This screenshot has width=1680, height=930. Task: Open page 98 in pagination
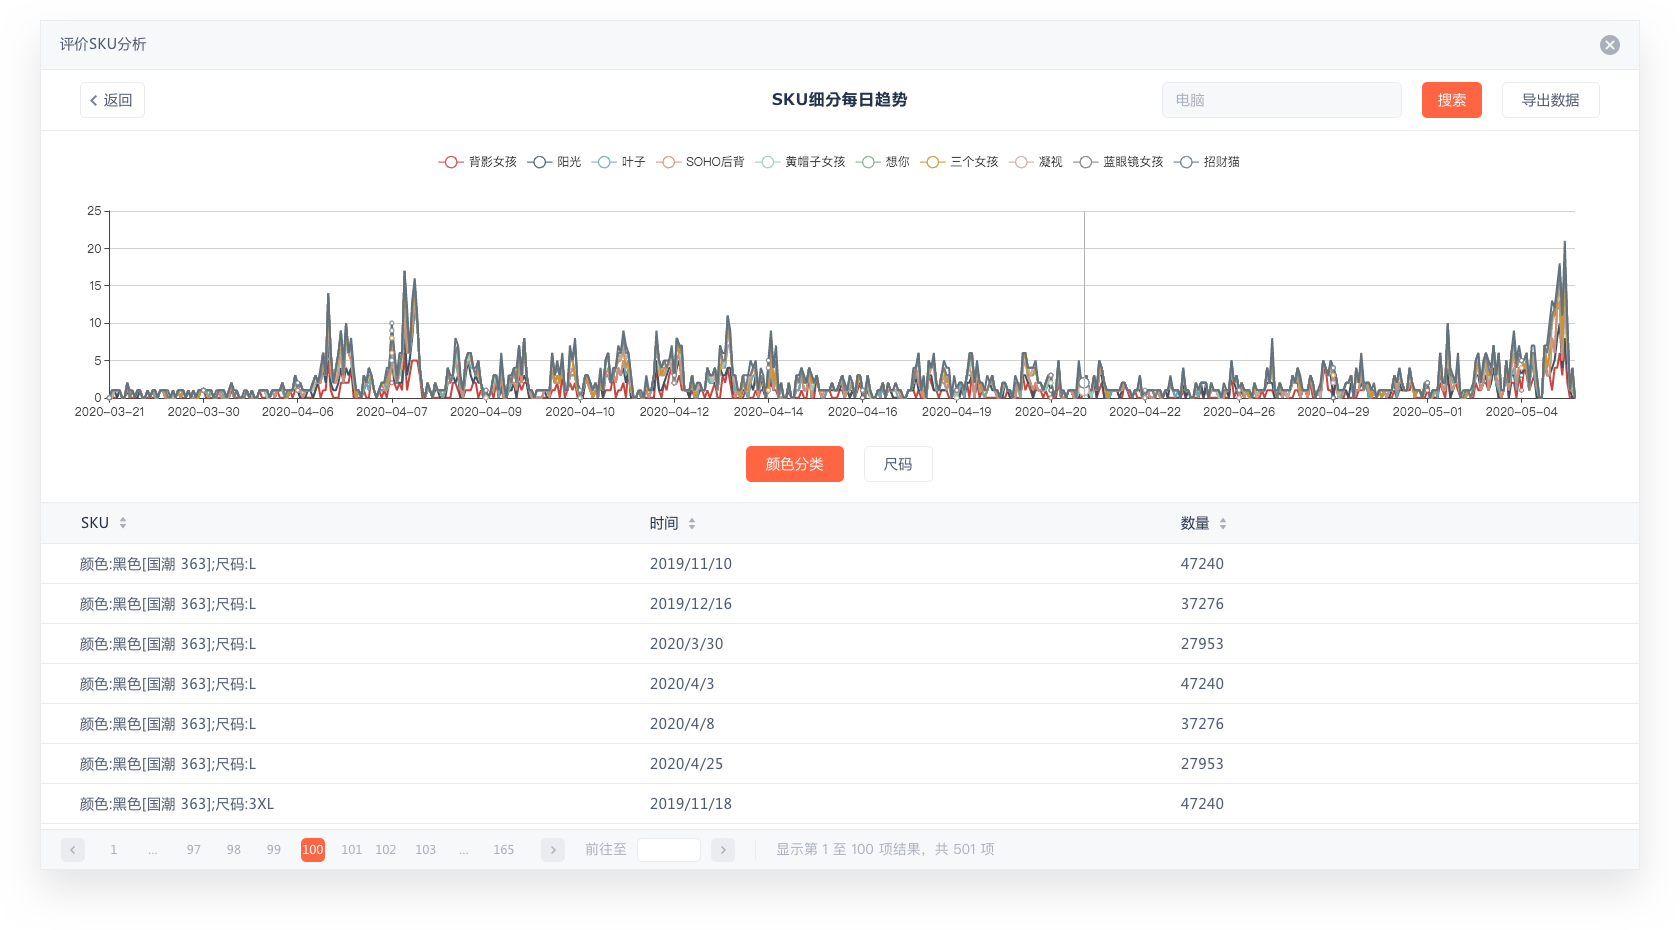[x=233, y=850]
